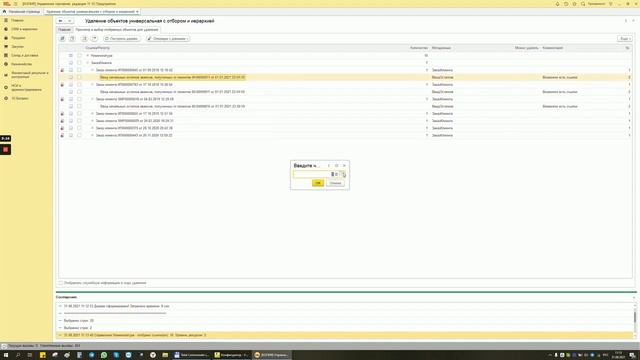This screenshot has width=640, height=360.
Task: Open the main menu icon beside 1C logo
Action: click(x=16, y=4)
